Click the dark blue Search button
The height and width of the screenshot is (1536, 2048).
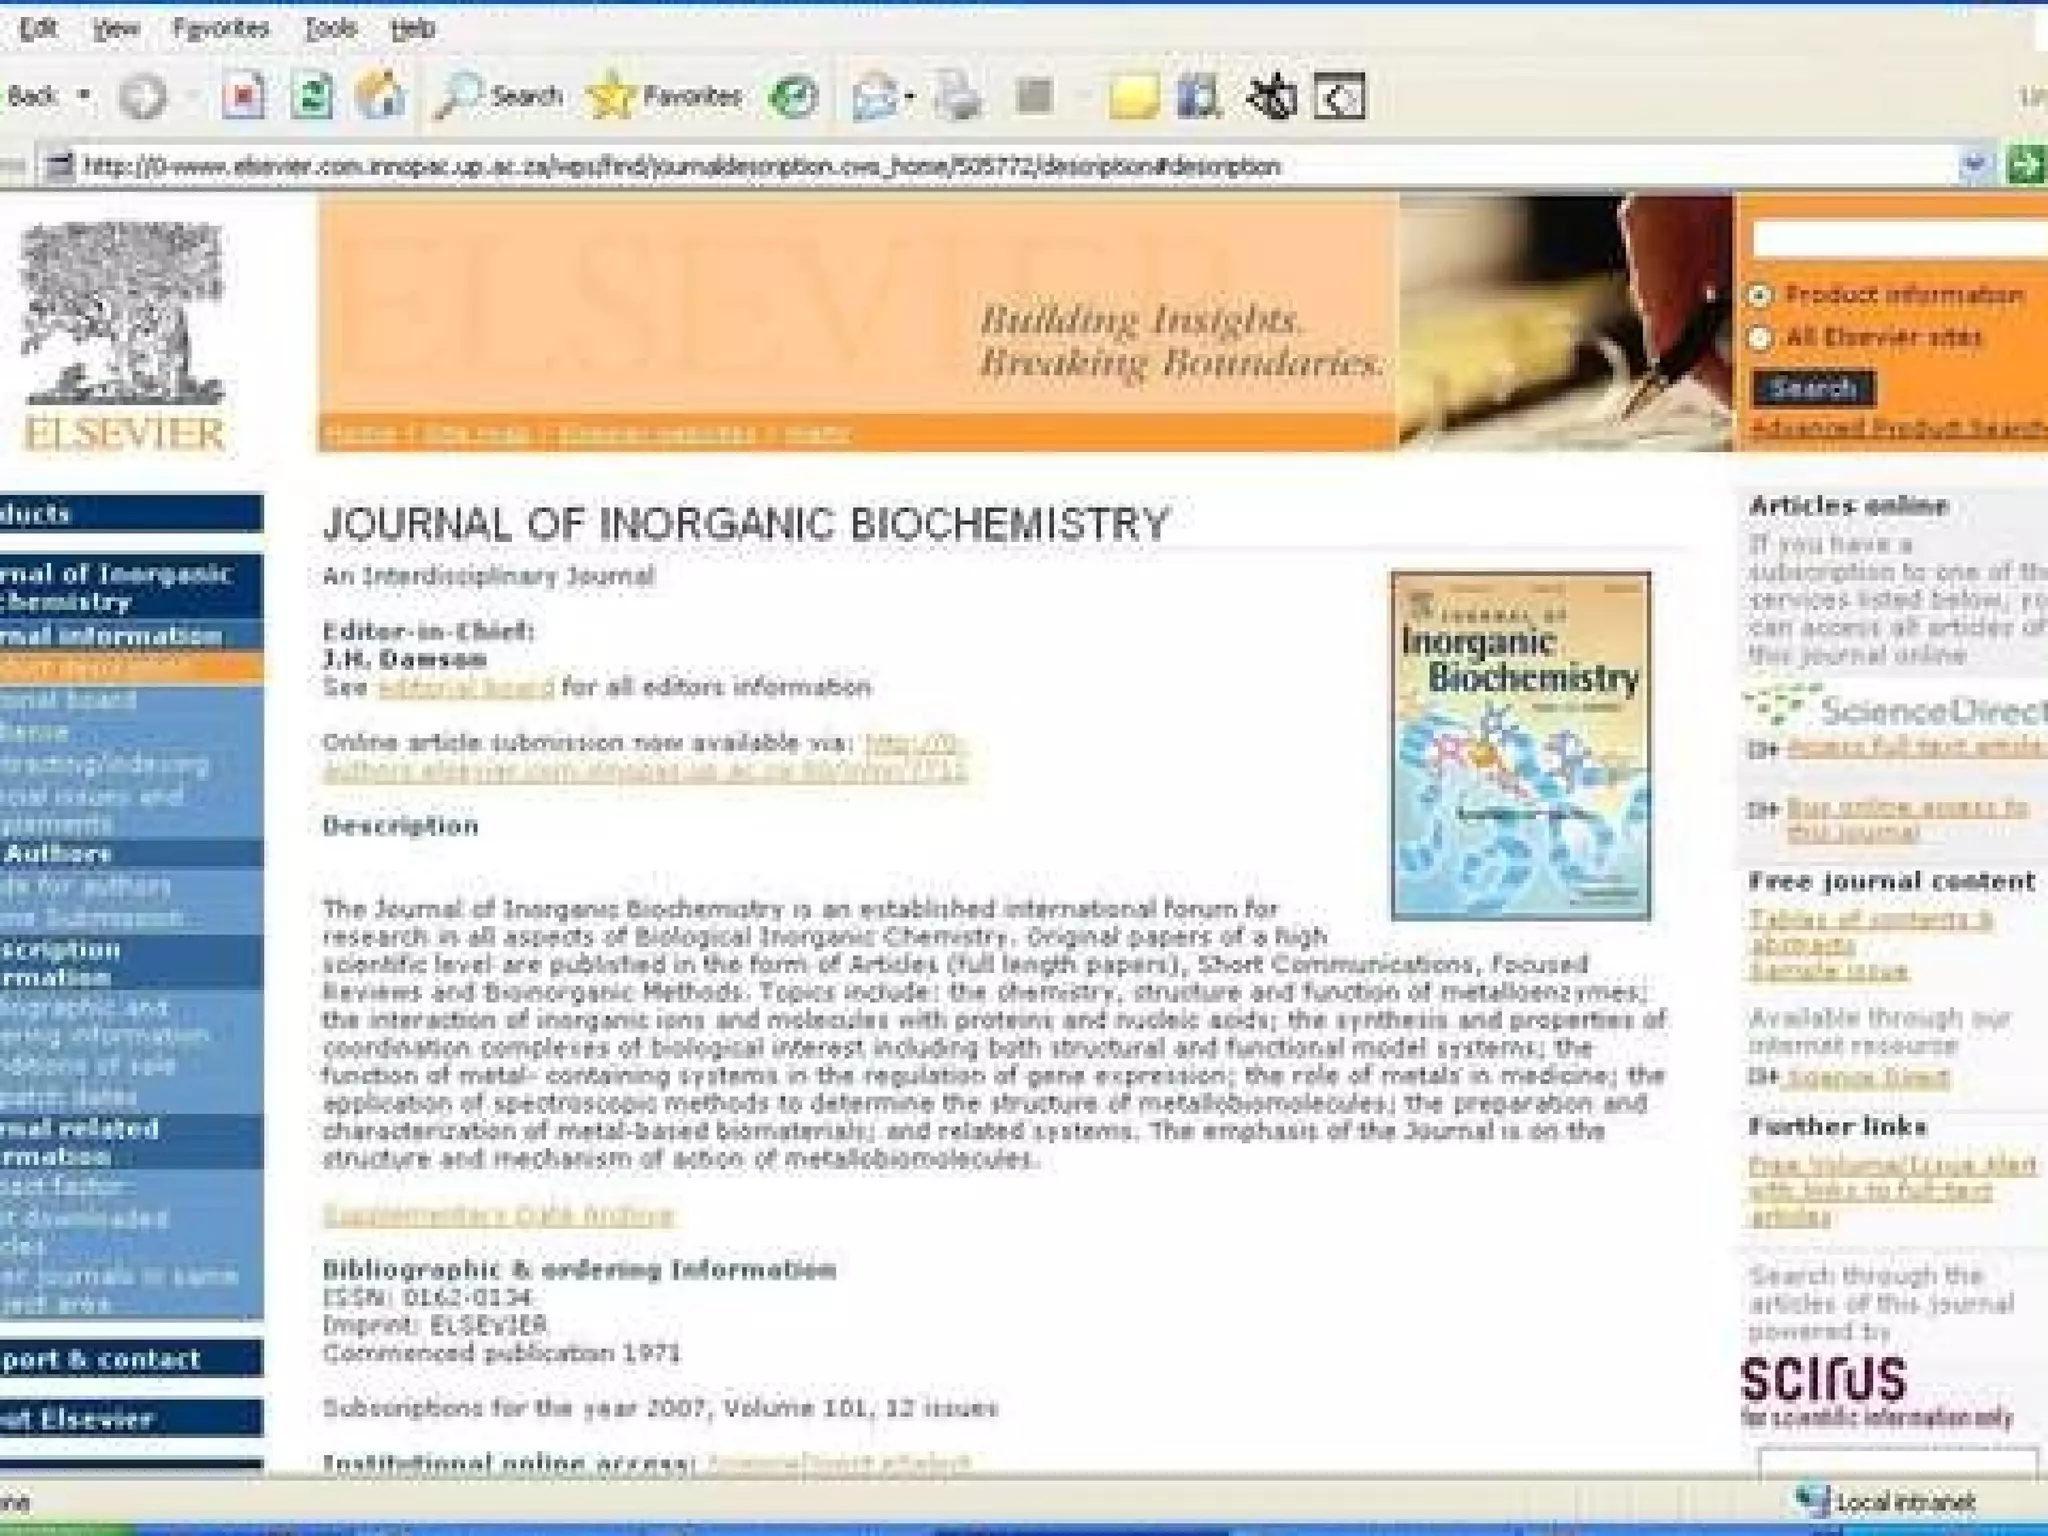1813,388
